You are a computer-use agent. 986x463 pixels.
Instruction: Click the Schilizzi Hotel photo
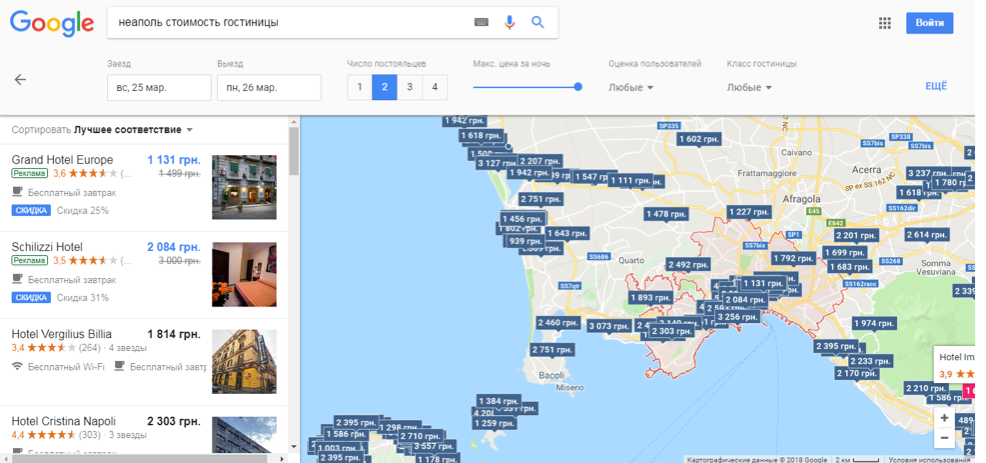[x=244, y=274]
